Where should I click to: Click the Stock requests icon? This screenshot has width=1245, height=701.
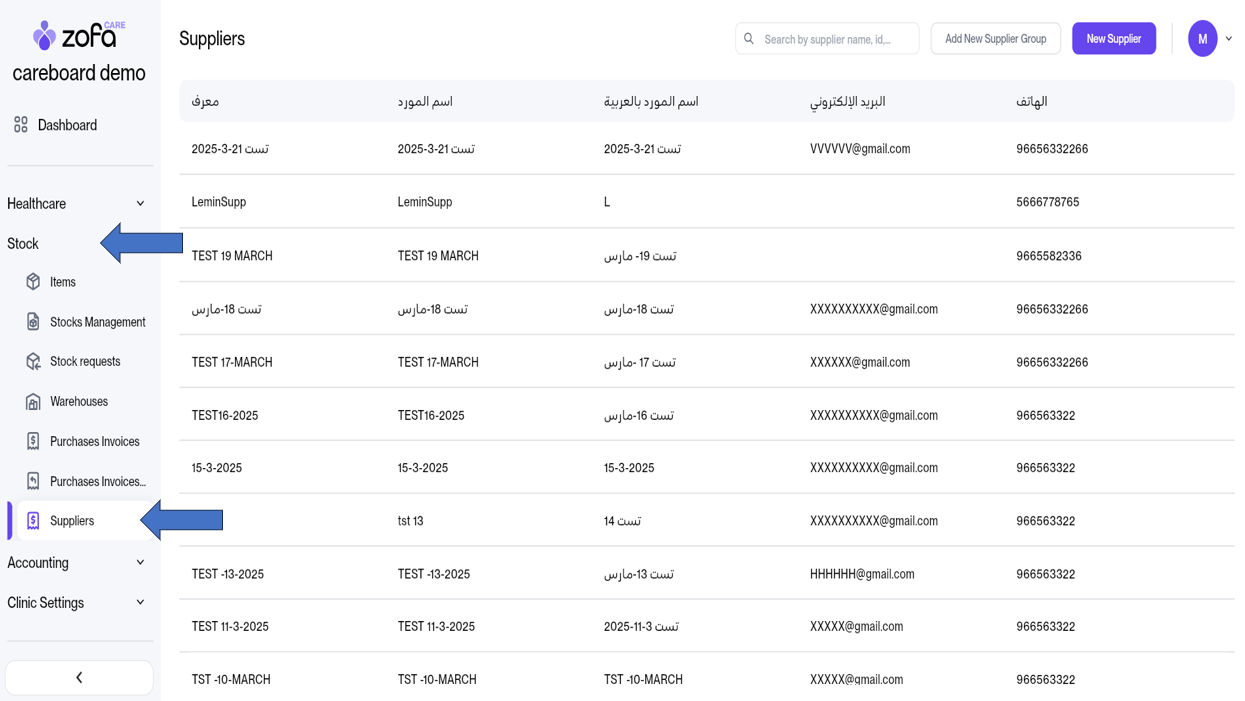(x=33, y=362)
